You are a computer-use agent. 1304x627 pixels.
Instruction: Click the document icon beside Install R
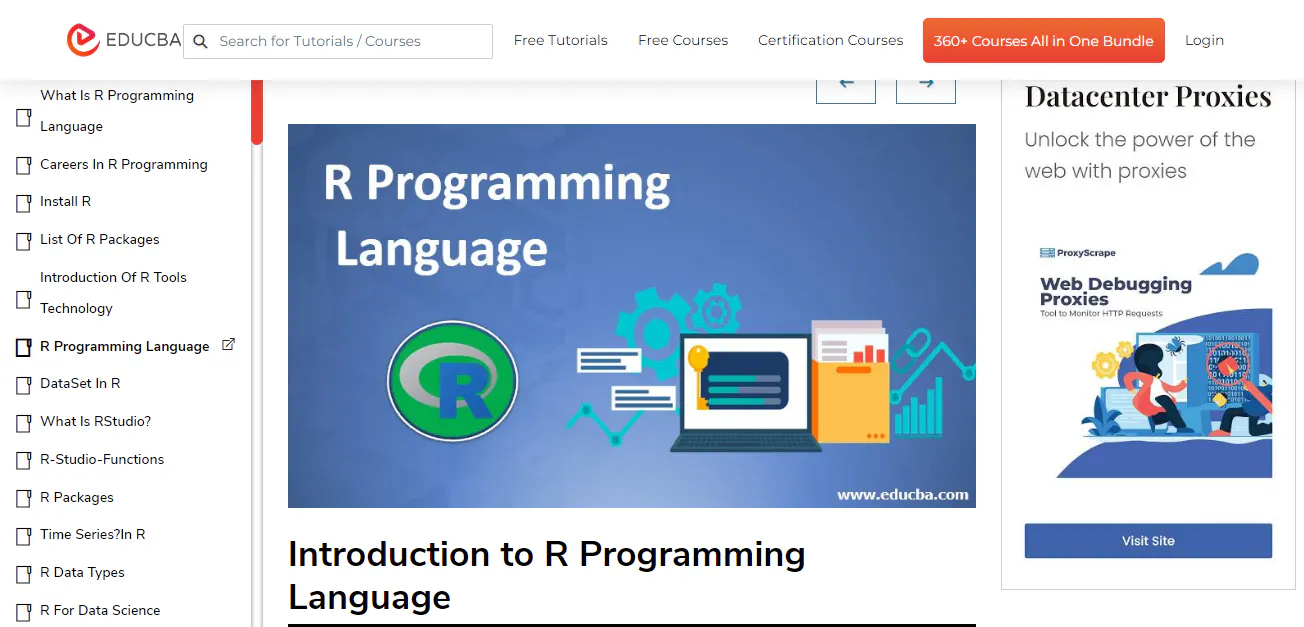23,202
